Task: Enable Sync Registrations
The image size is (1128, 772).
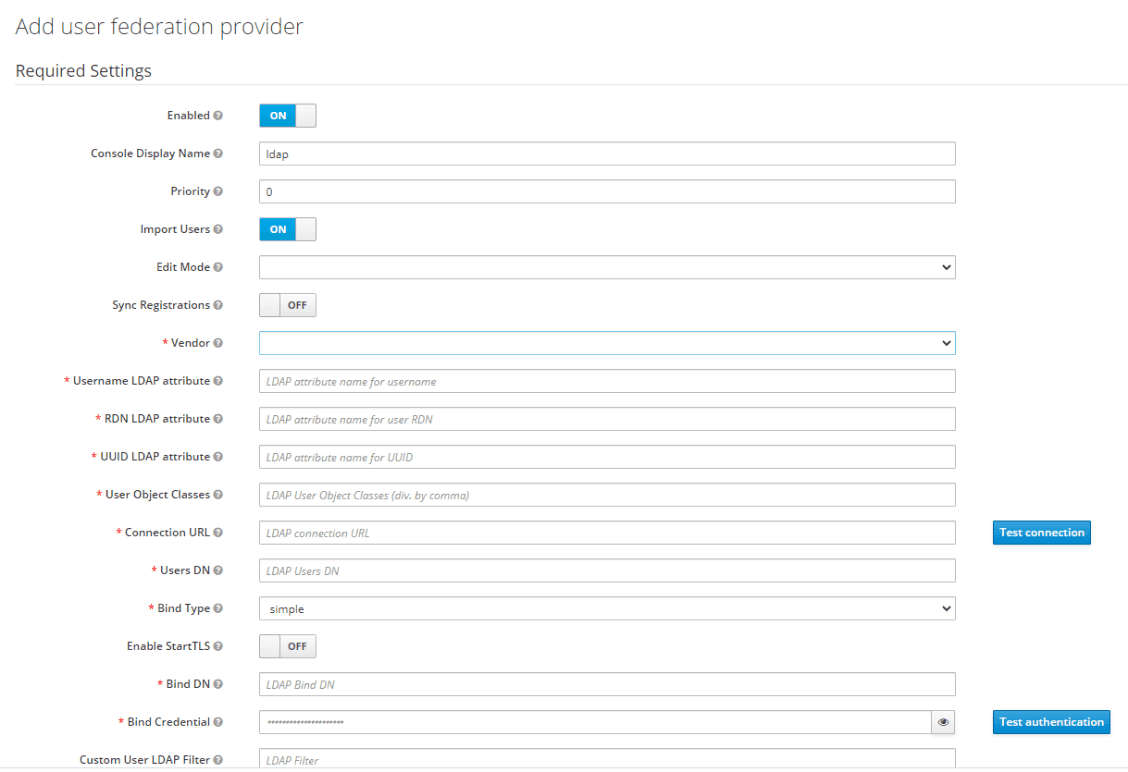Action: click(x=287, y=304)
